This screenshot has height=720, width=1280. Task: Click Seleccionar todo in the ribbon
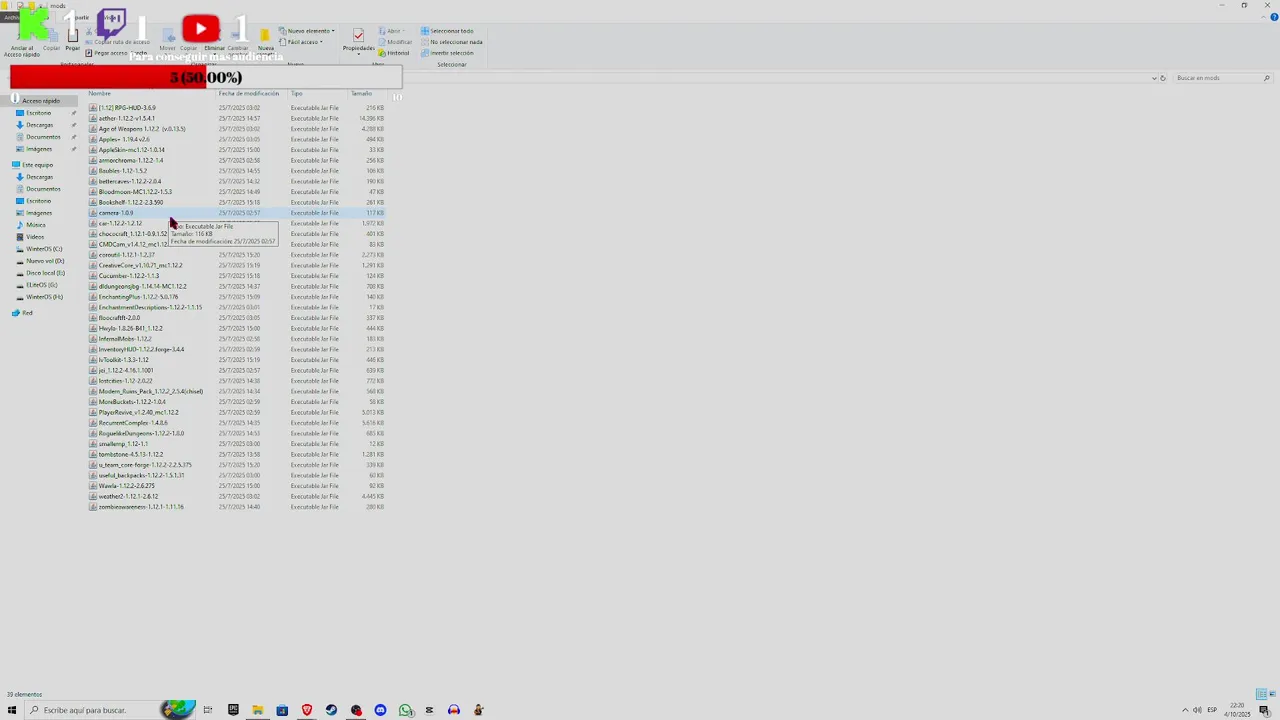click(447, 31)
